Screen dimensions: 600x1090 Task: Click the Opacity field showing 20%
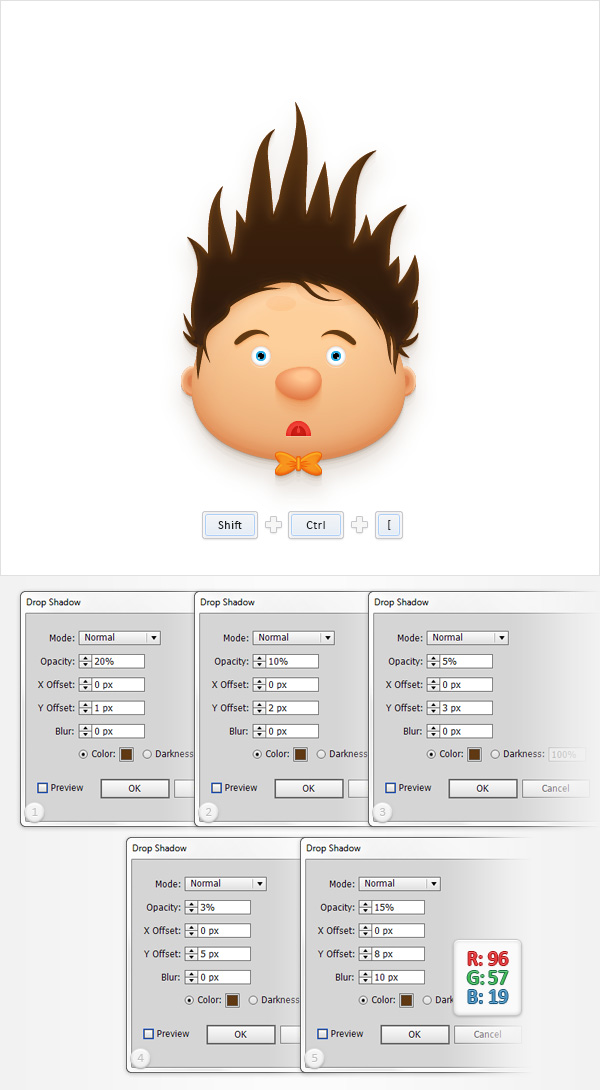point(118,661)
